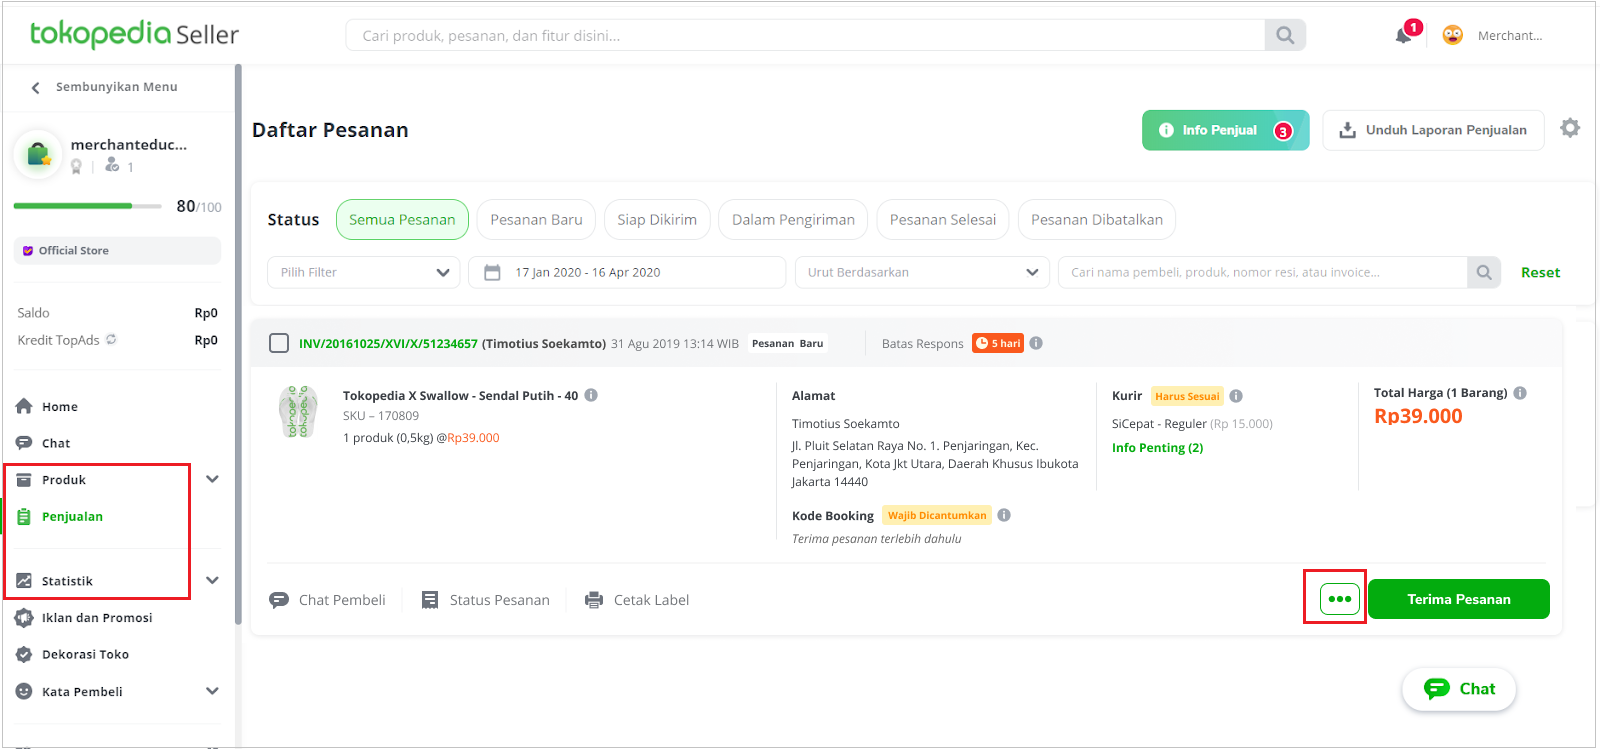The image size is (1600, 749).
Task: Click the Reset filter link
Action: tap(1540, 272)
